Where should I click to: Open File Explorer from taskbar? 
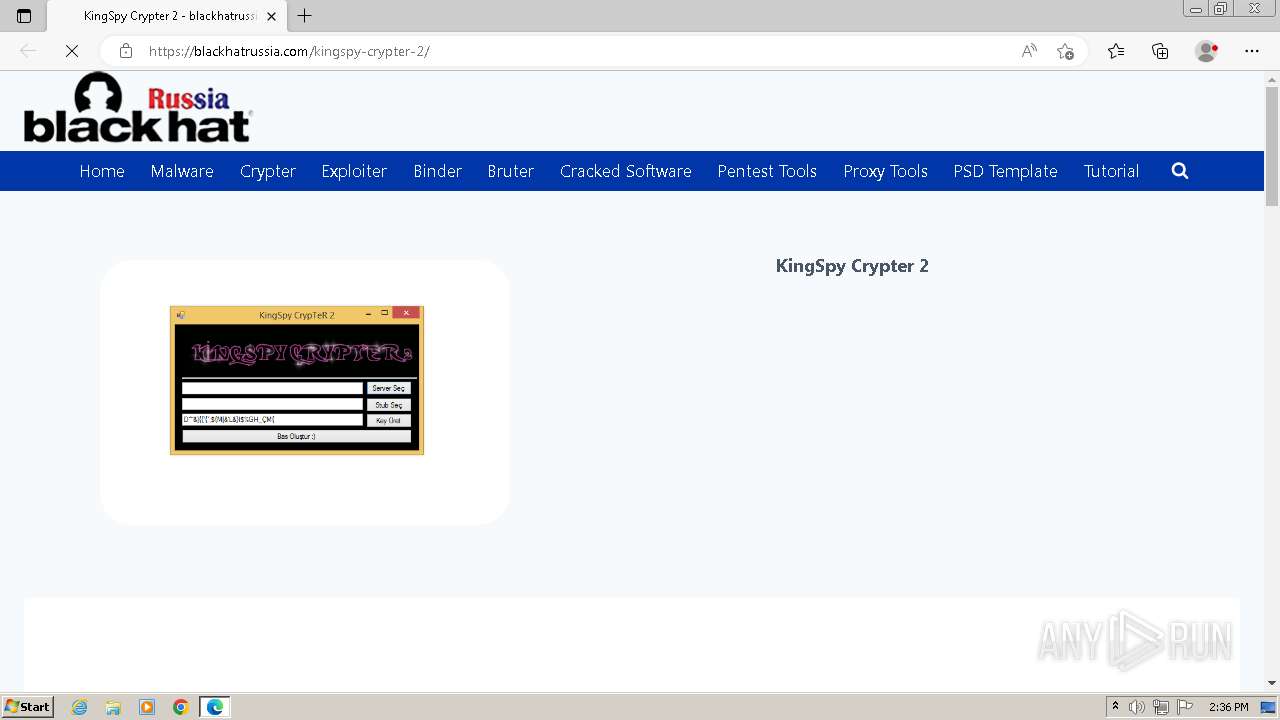[x=113, y=707]
